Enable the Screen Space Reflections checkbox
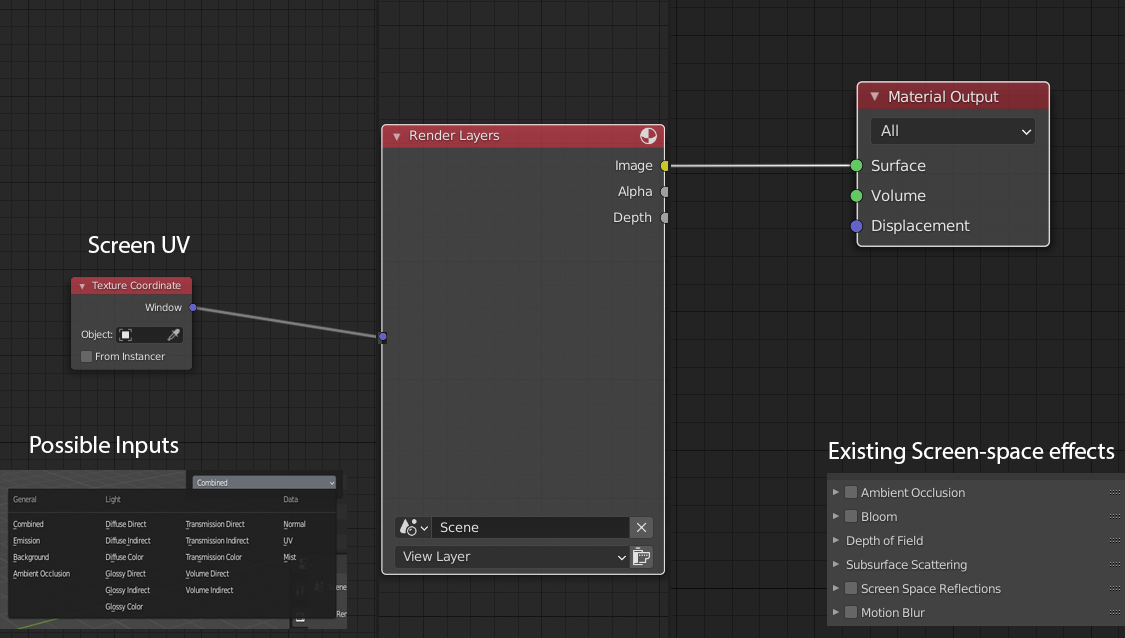 (x=851, y=588)
